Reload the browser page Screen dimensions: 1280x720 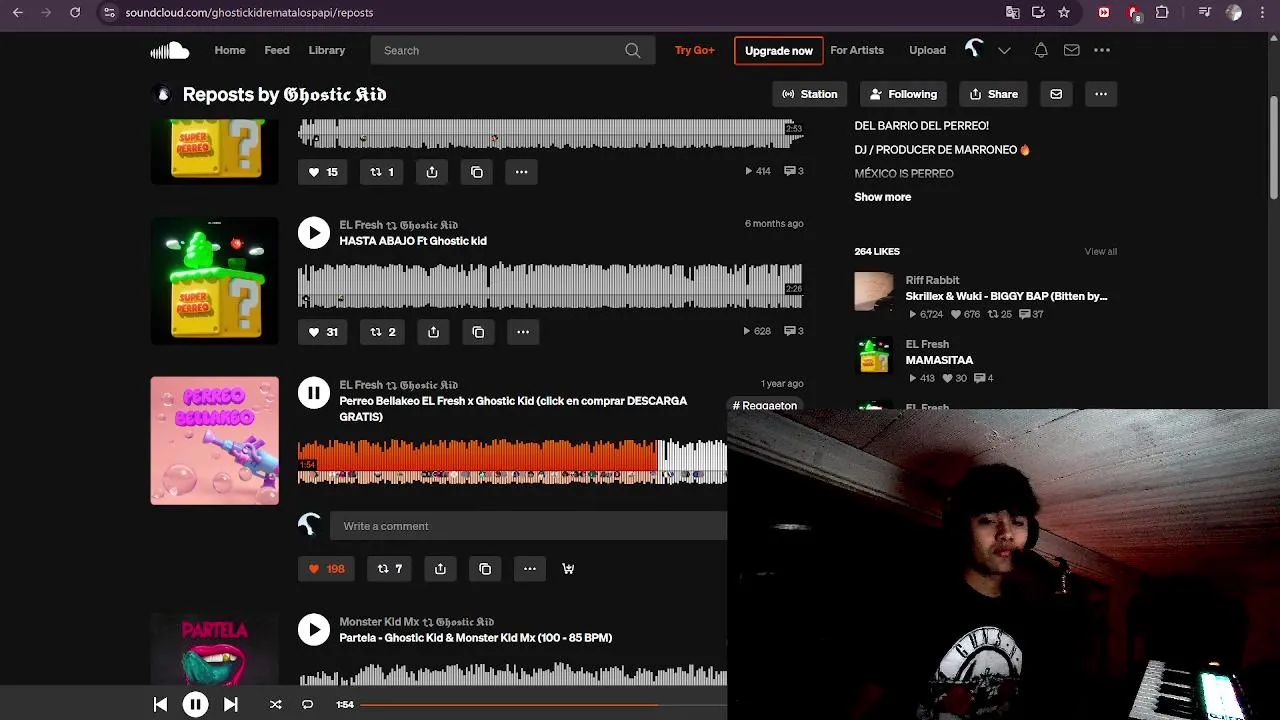tap(75, 12)
